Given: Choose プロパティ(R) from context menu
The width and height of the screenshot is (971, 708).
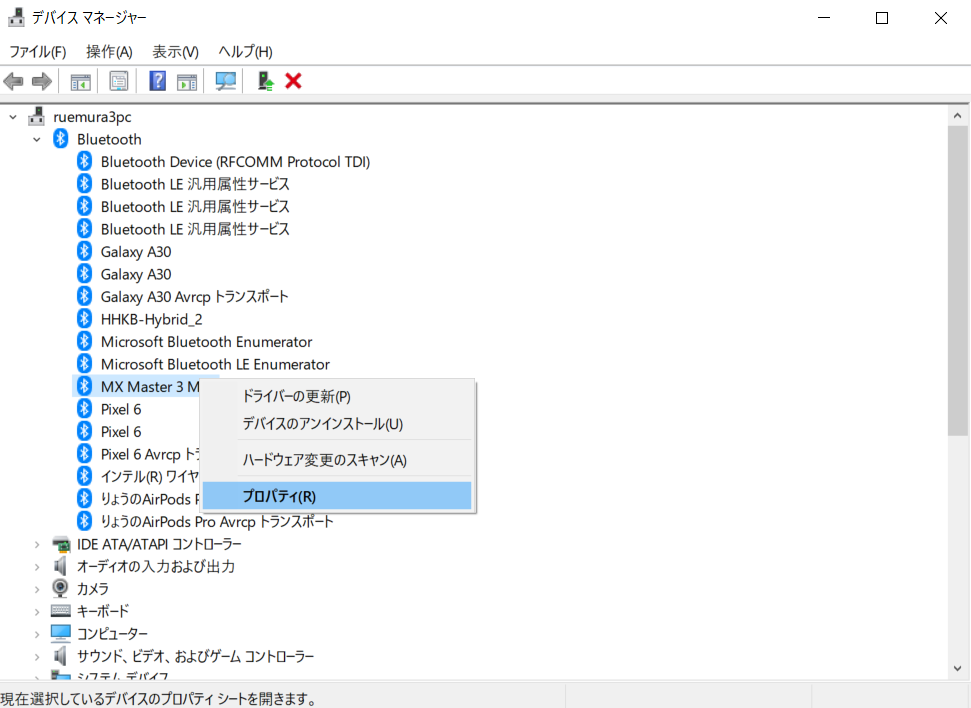Looking at the screenshot, I should (x=337, y=496).
